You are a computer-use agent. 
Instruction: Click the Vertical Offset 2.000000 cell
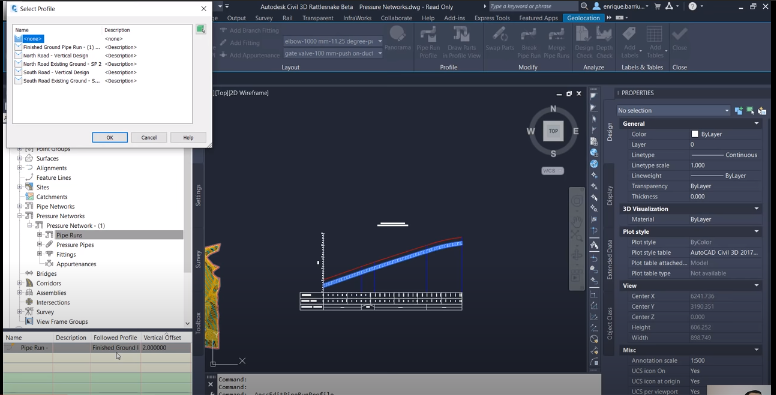(166, 347)
